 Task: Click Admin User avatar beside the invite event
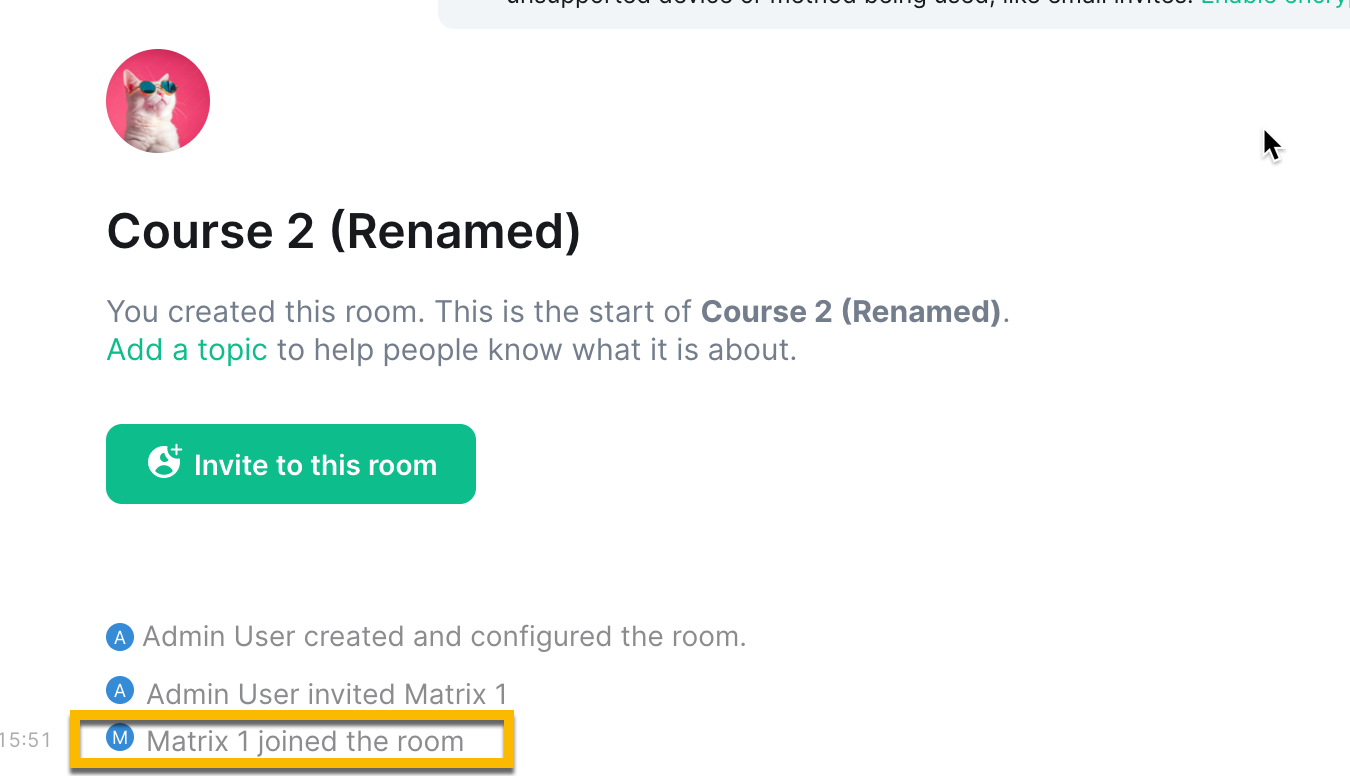[119, 691]
